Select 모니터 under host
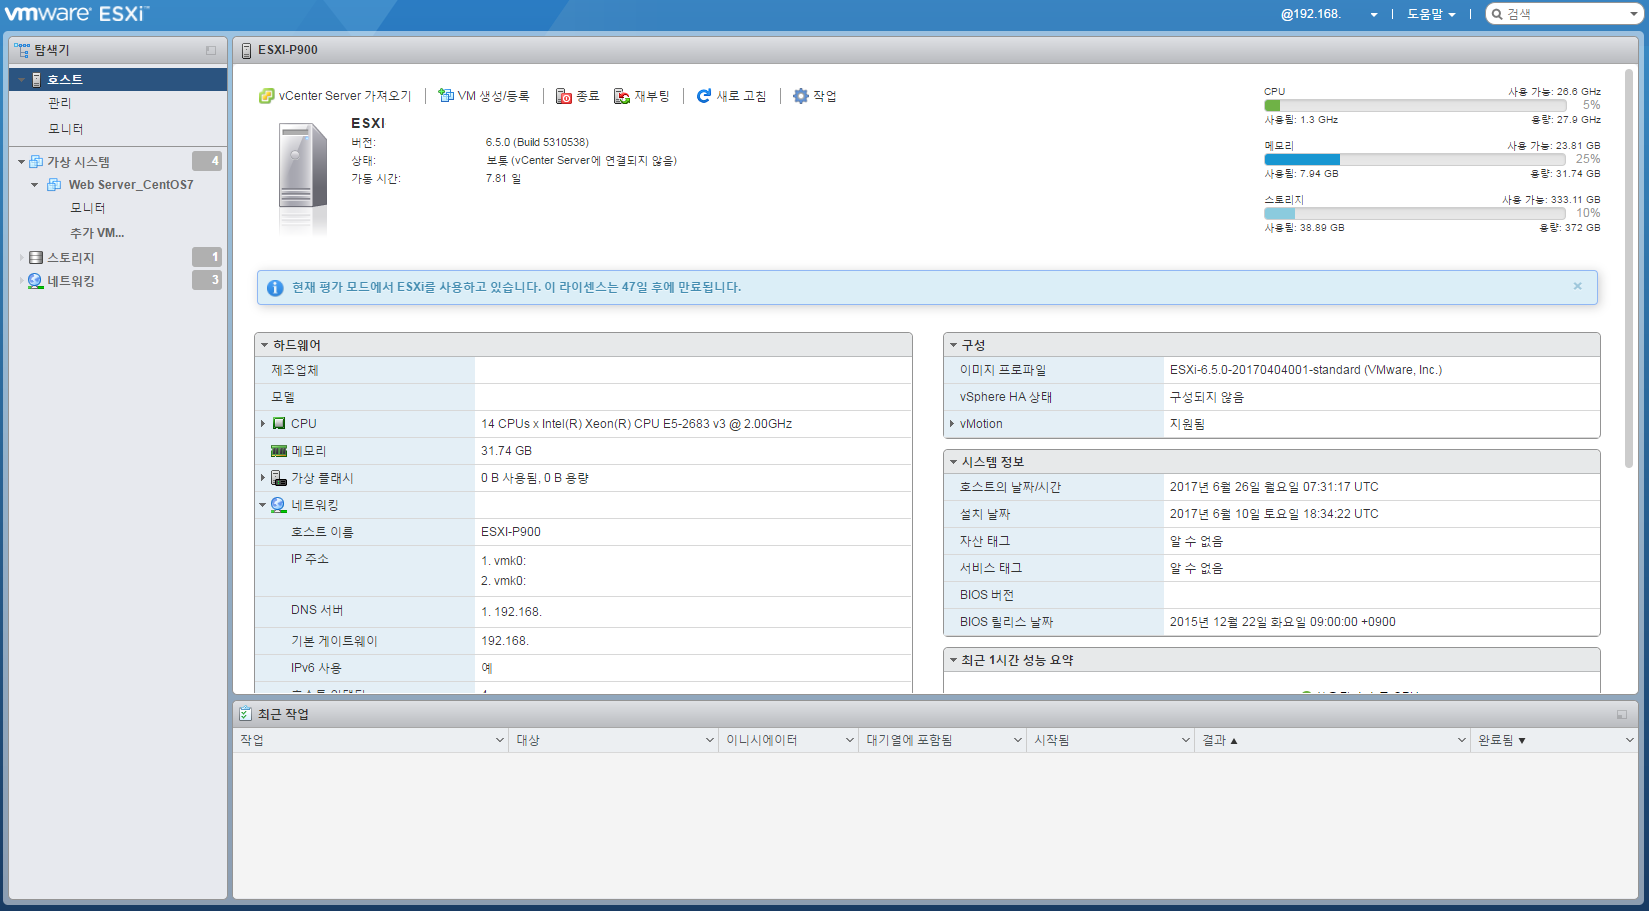This screenshot has width=1649, height=911. (x=66, y=129)
